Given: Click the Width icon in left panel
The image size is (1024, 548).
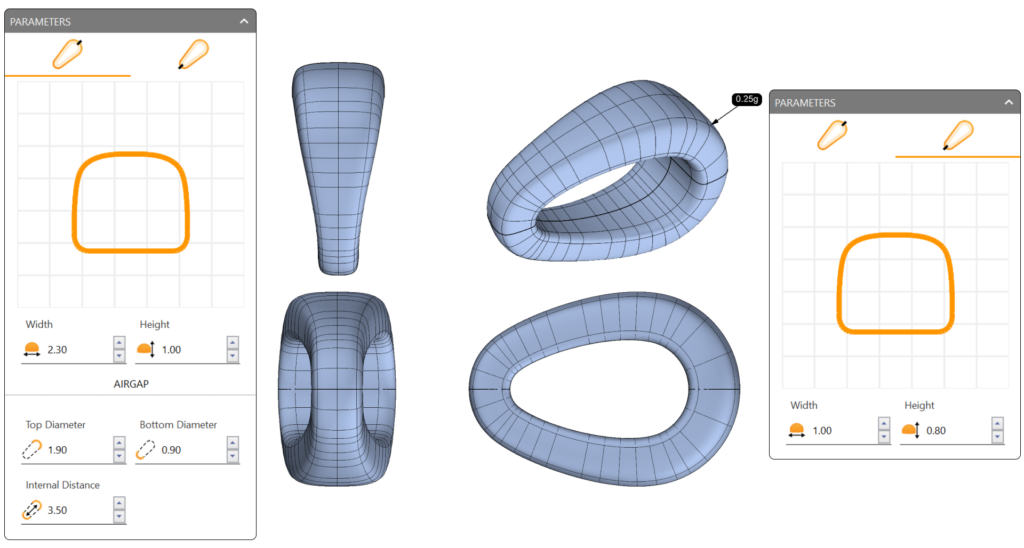Looking at the screenshot, I should point(32,349).
